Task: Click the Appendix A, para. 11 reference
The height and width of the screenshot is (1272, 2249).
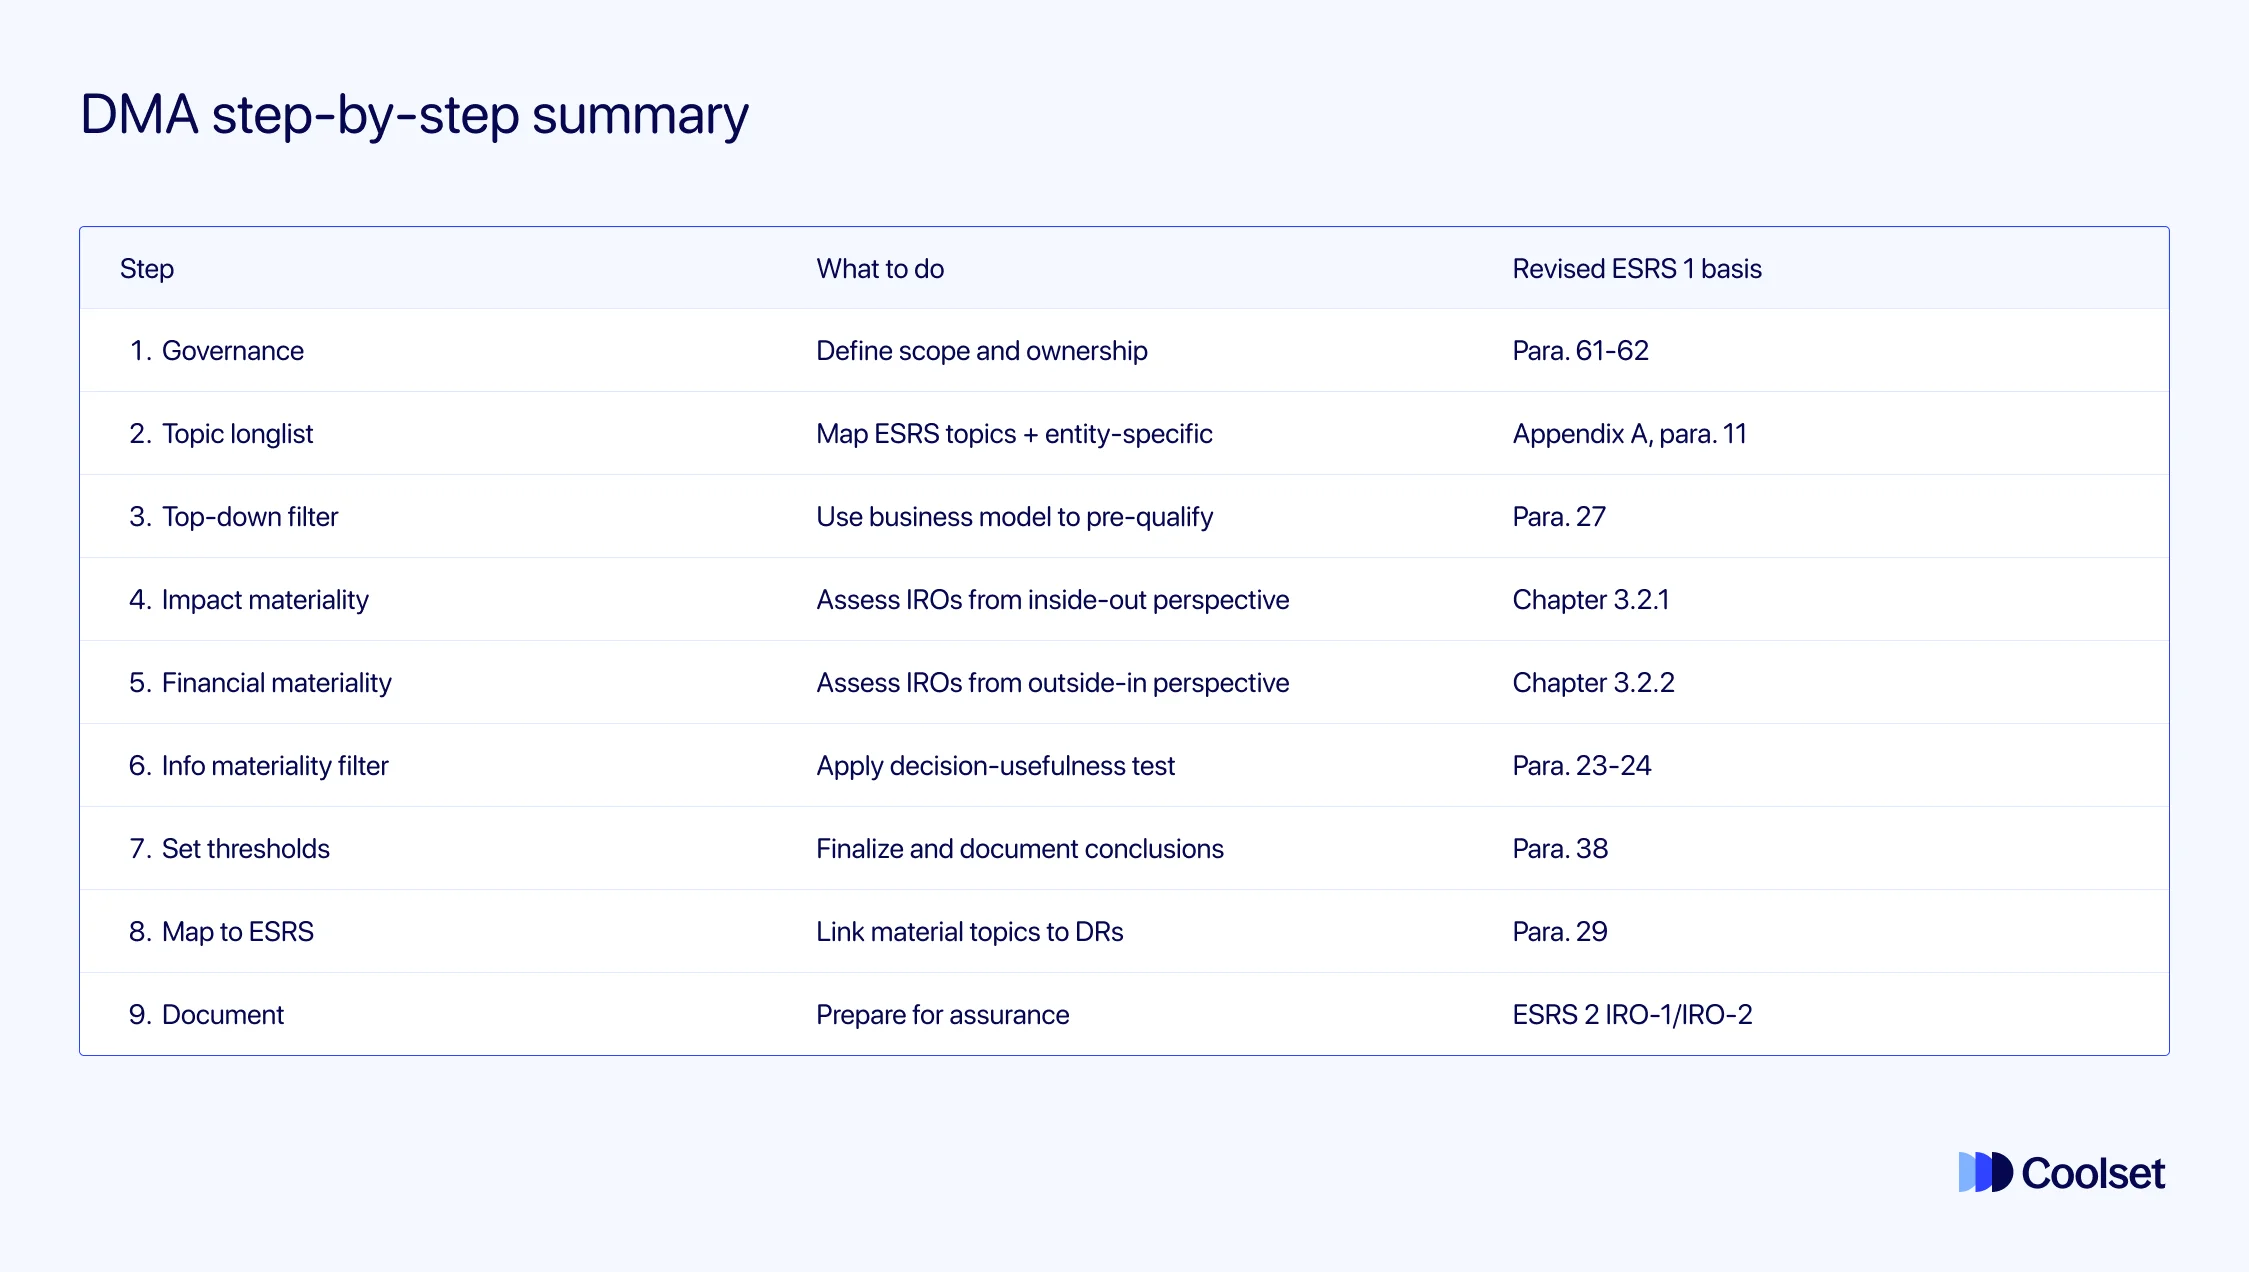Action: 1629,434
